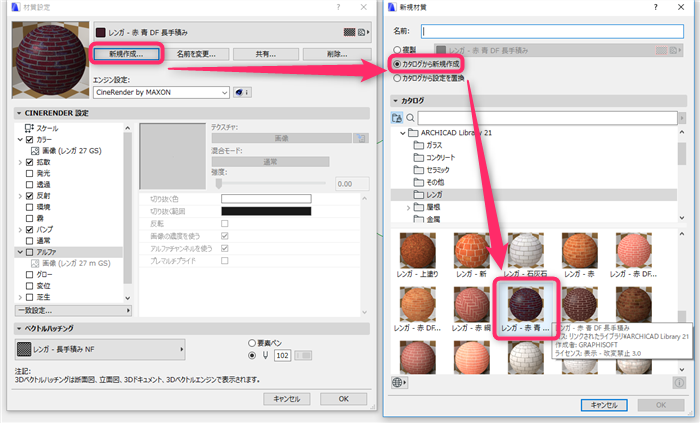
Task: Open the texture image browse icon next to 画像
Action: (361, 138)
